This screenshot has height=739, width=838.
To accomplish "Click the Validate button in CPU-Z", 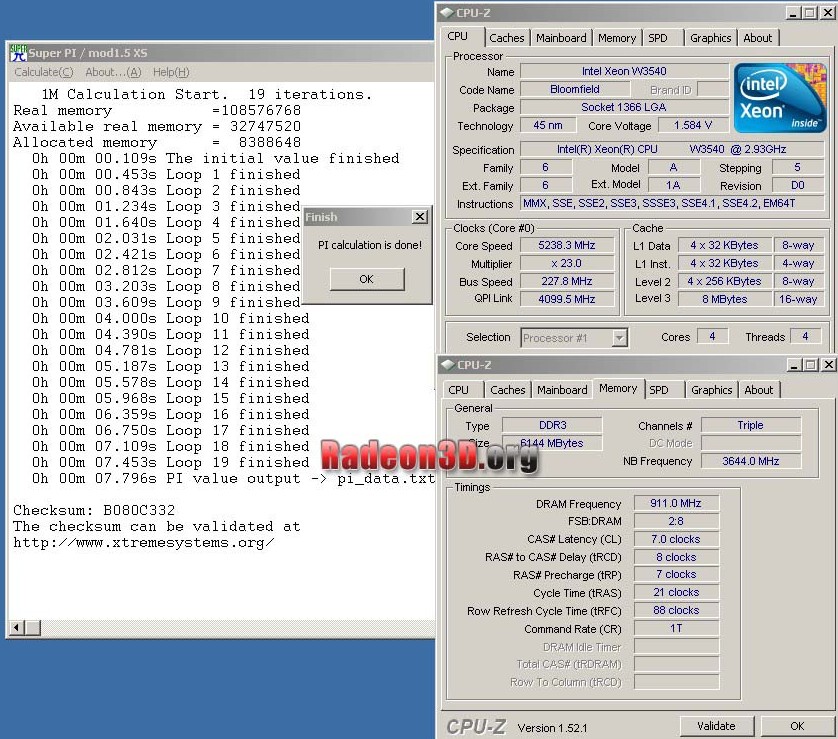I will 716,726.
